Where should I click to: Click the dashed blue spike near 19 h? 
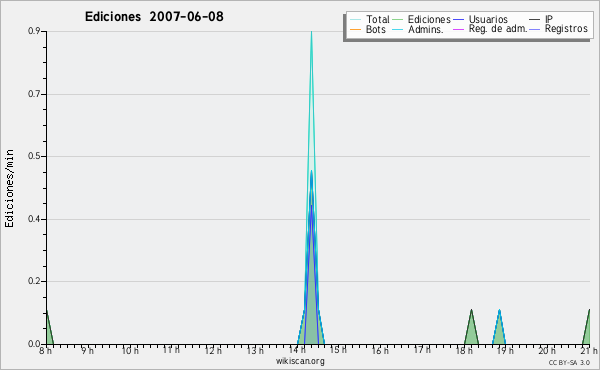[x=499, y=328]
